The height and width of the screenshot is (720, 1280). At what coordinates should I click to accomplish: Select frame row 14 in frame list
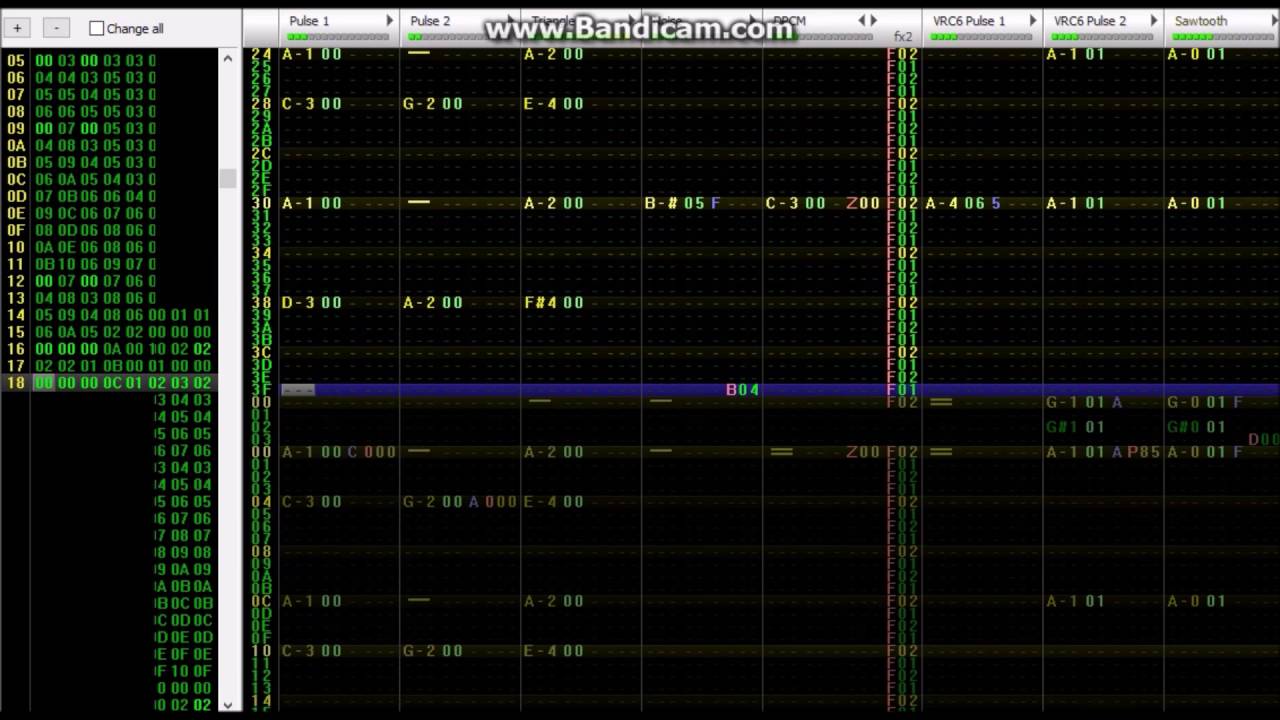pyautogui.click(x=108, y=315)
